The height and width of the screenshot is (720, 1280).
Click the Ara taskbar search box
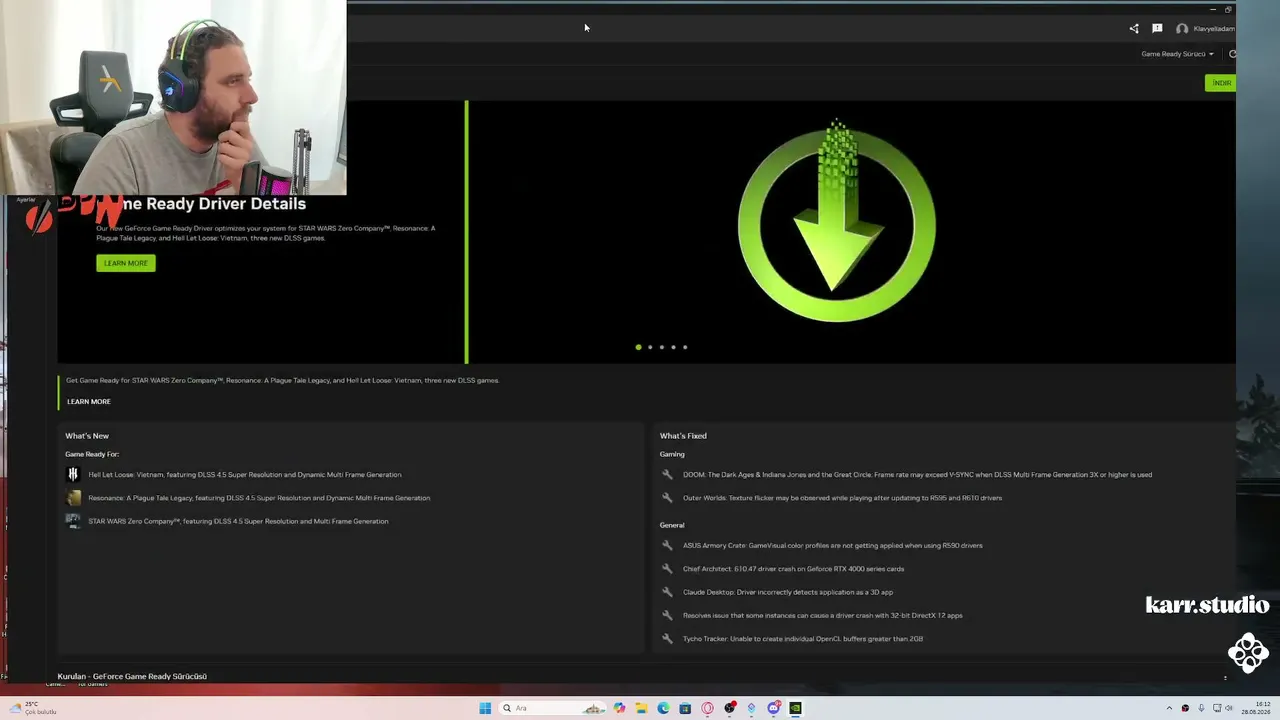point(553,708)
